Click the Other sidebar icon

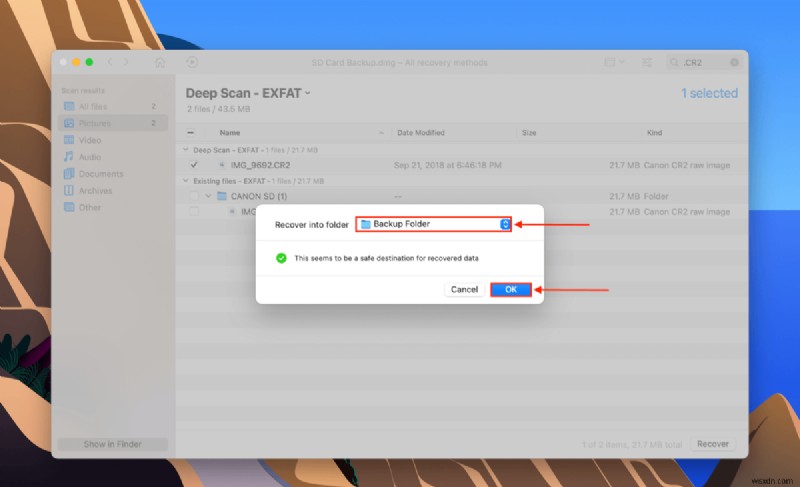[x=69, y=207]
